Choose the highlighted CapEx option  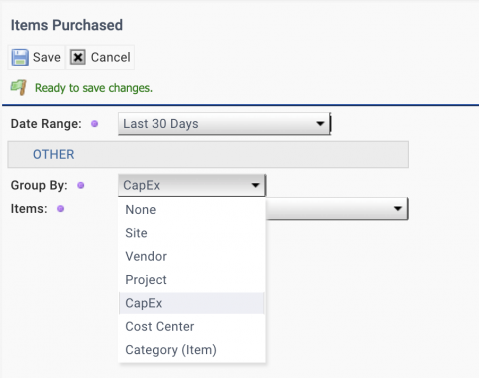coord(192,303)
